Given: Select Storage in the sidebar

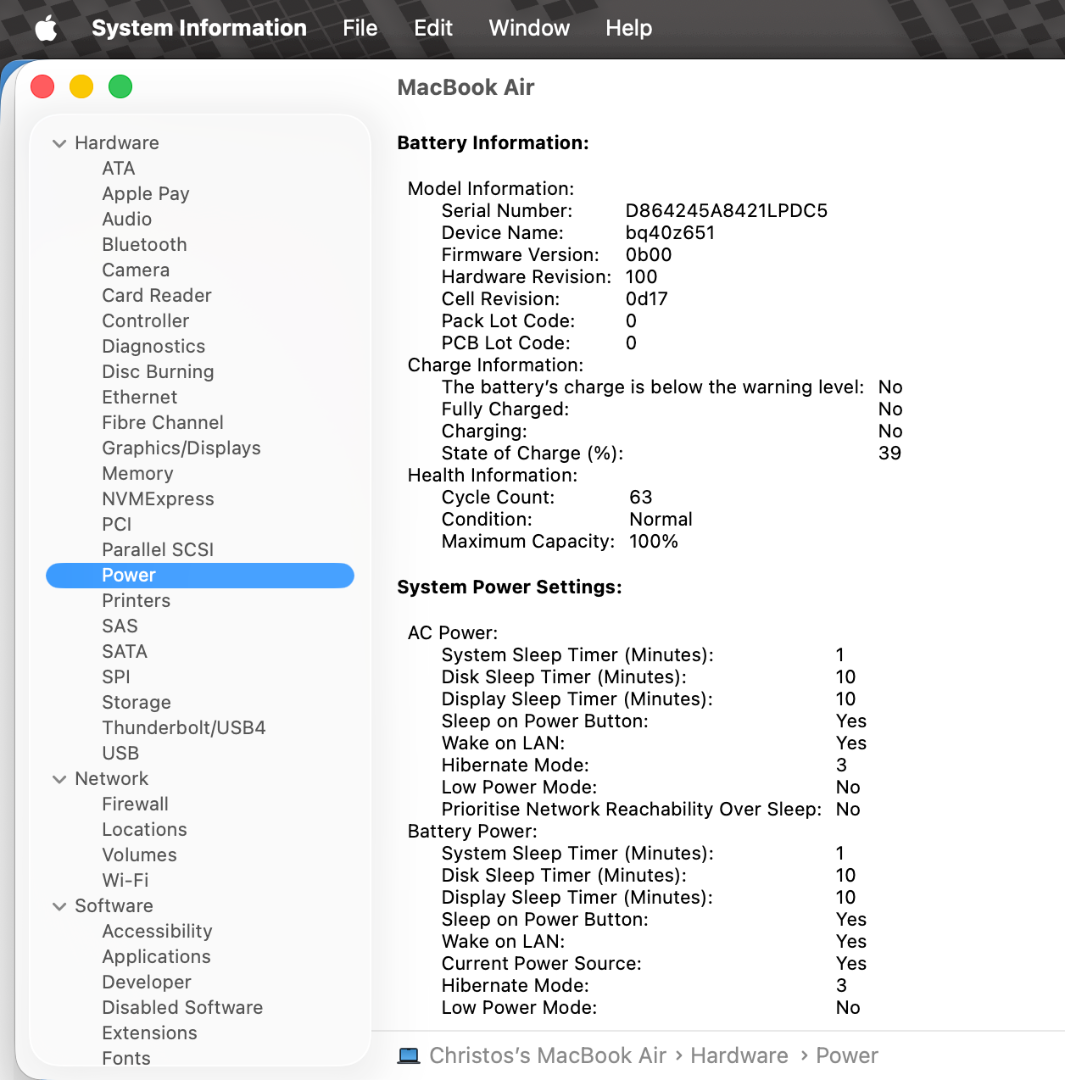Looking at the screenshot, I should click(136, 703).
